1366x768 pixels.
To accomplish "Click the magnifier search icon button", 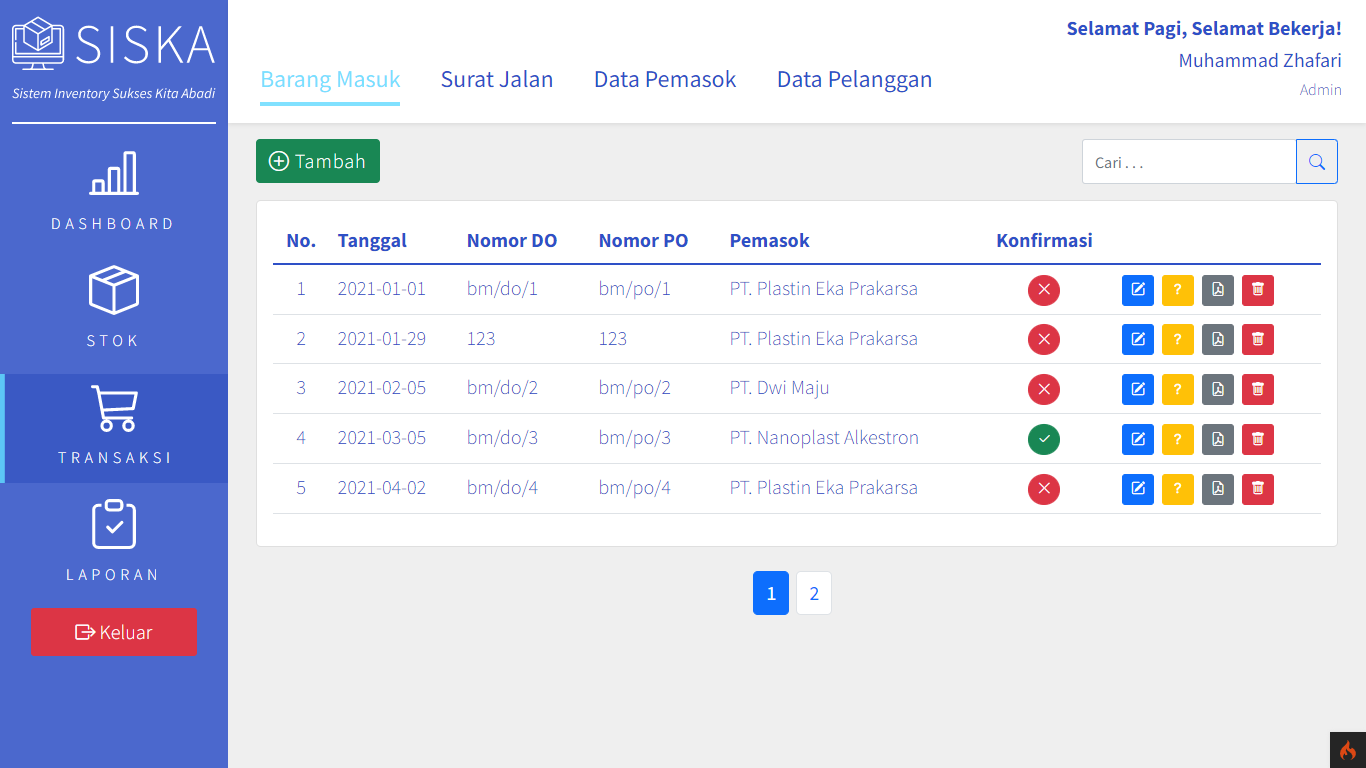I will tap(1316, 162).
